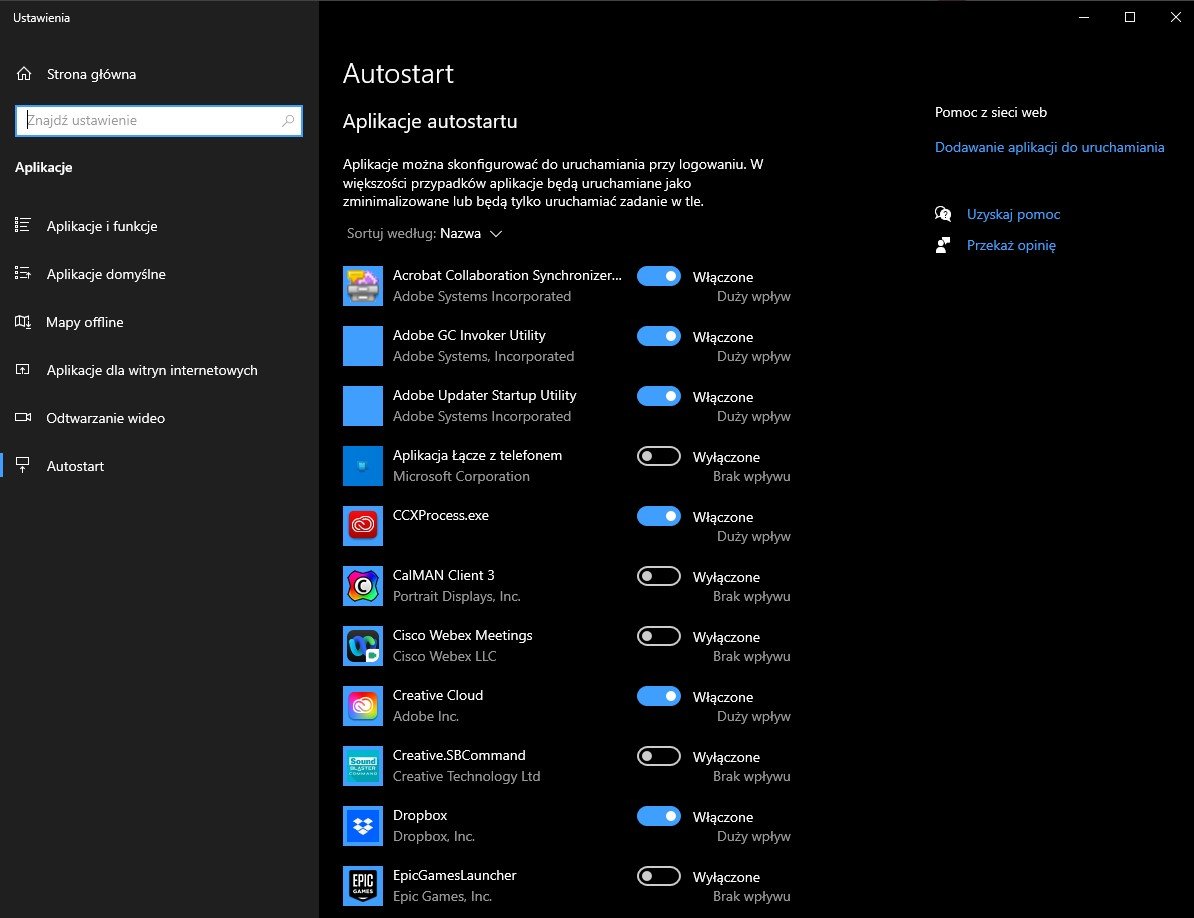Click the Dropbox app icon
The width and height of the screenshot is (1194, 918).
[362, 826]
